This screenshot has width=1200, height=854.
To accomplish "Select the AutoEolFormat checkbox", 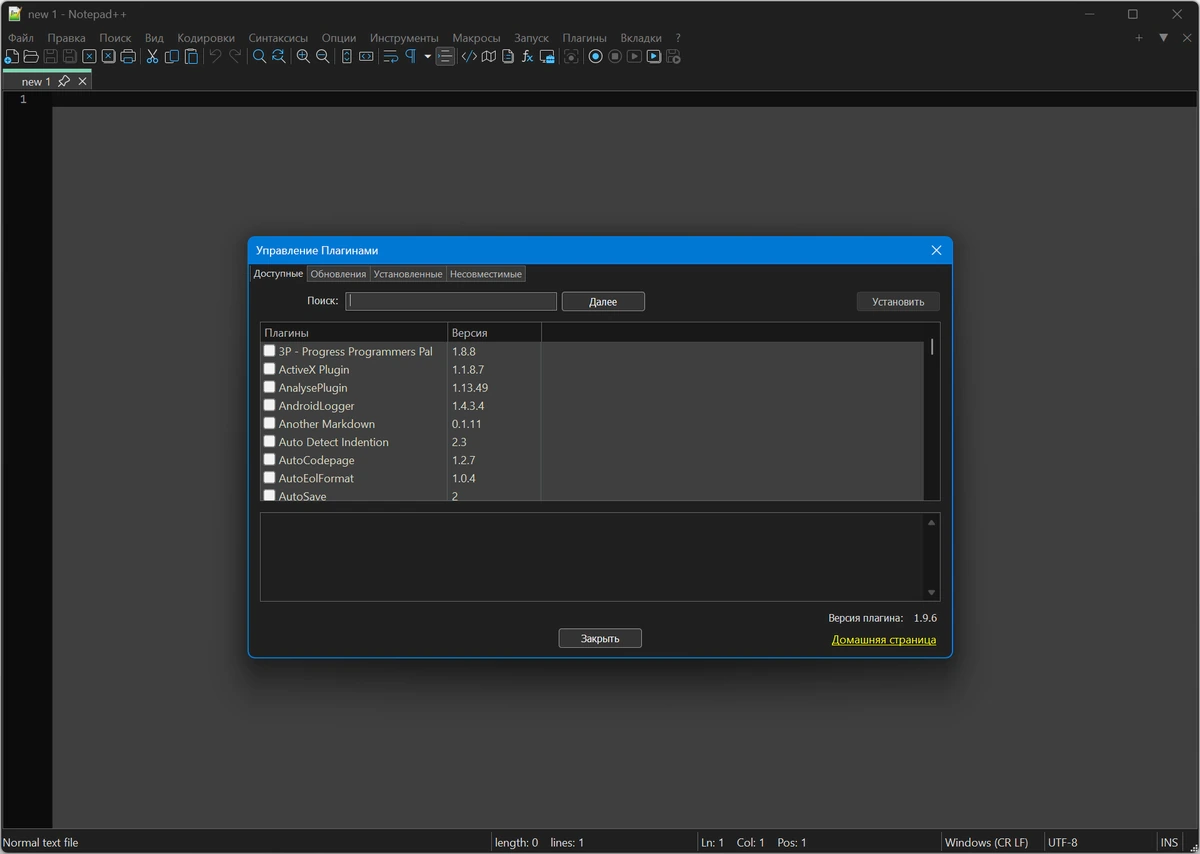I will pyautogui.click(x=269, y=478).
